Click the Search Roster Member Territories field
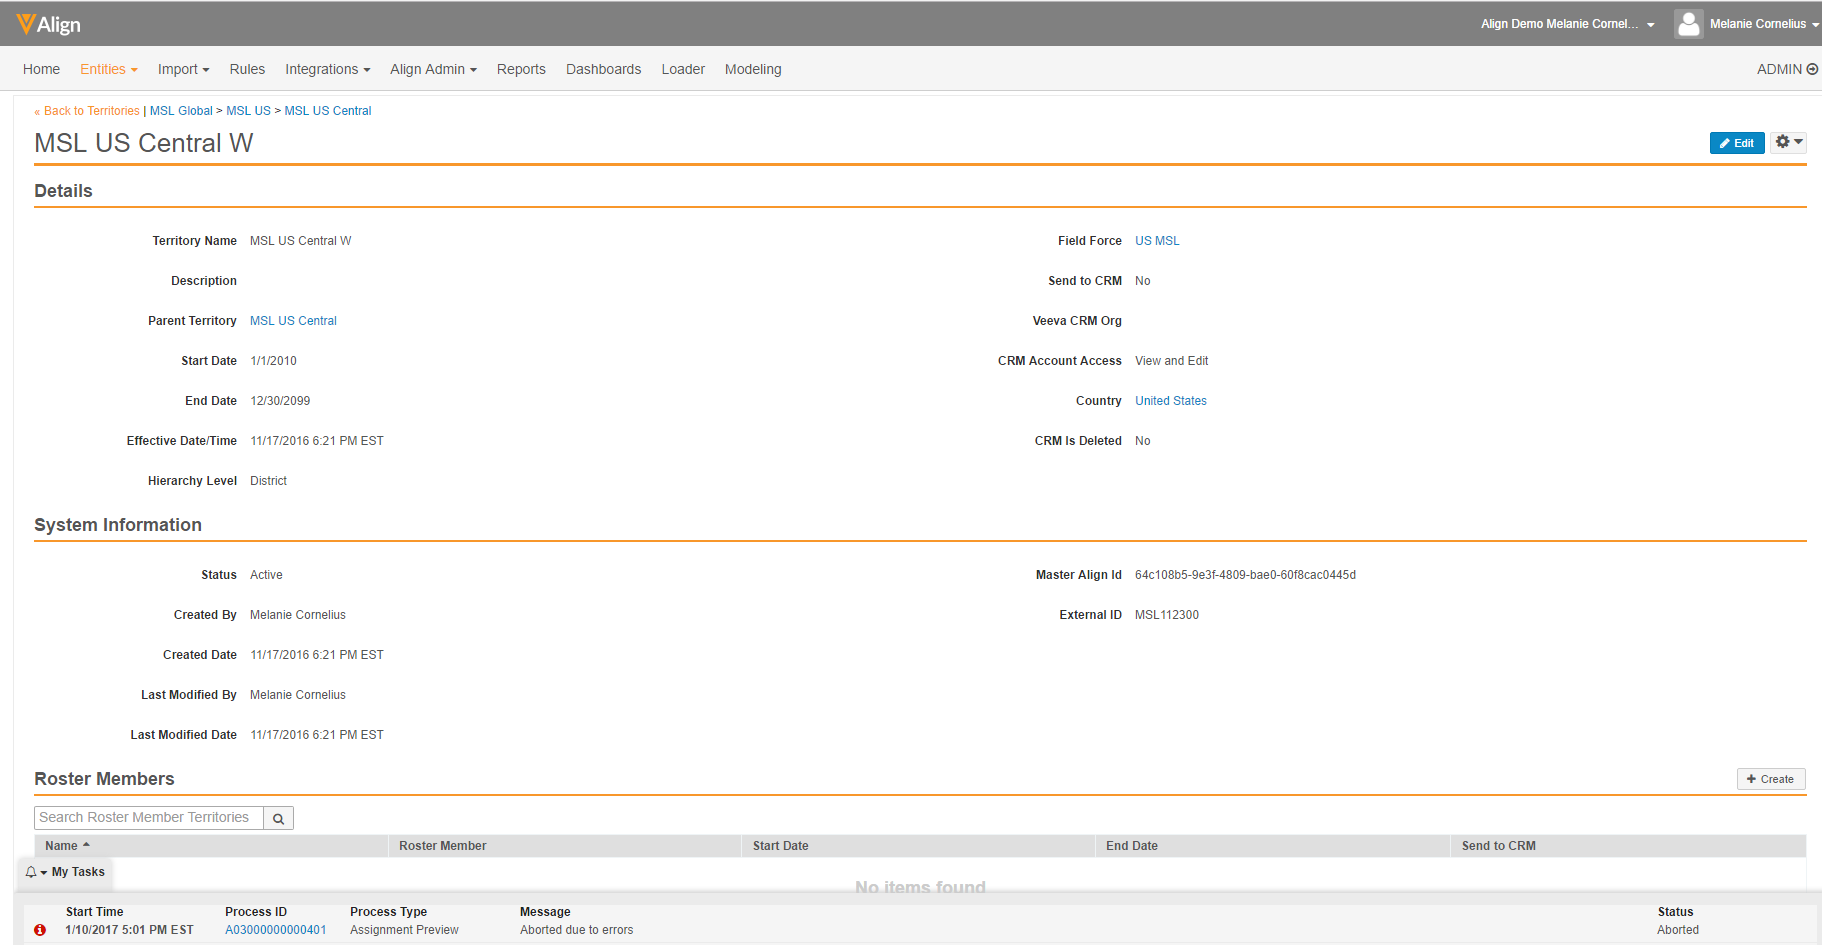The width and height of the screenshot is (1822, 945). pos(149,818)
